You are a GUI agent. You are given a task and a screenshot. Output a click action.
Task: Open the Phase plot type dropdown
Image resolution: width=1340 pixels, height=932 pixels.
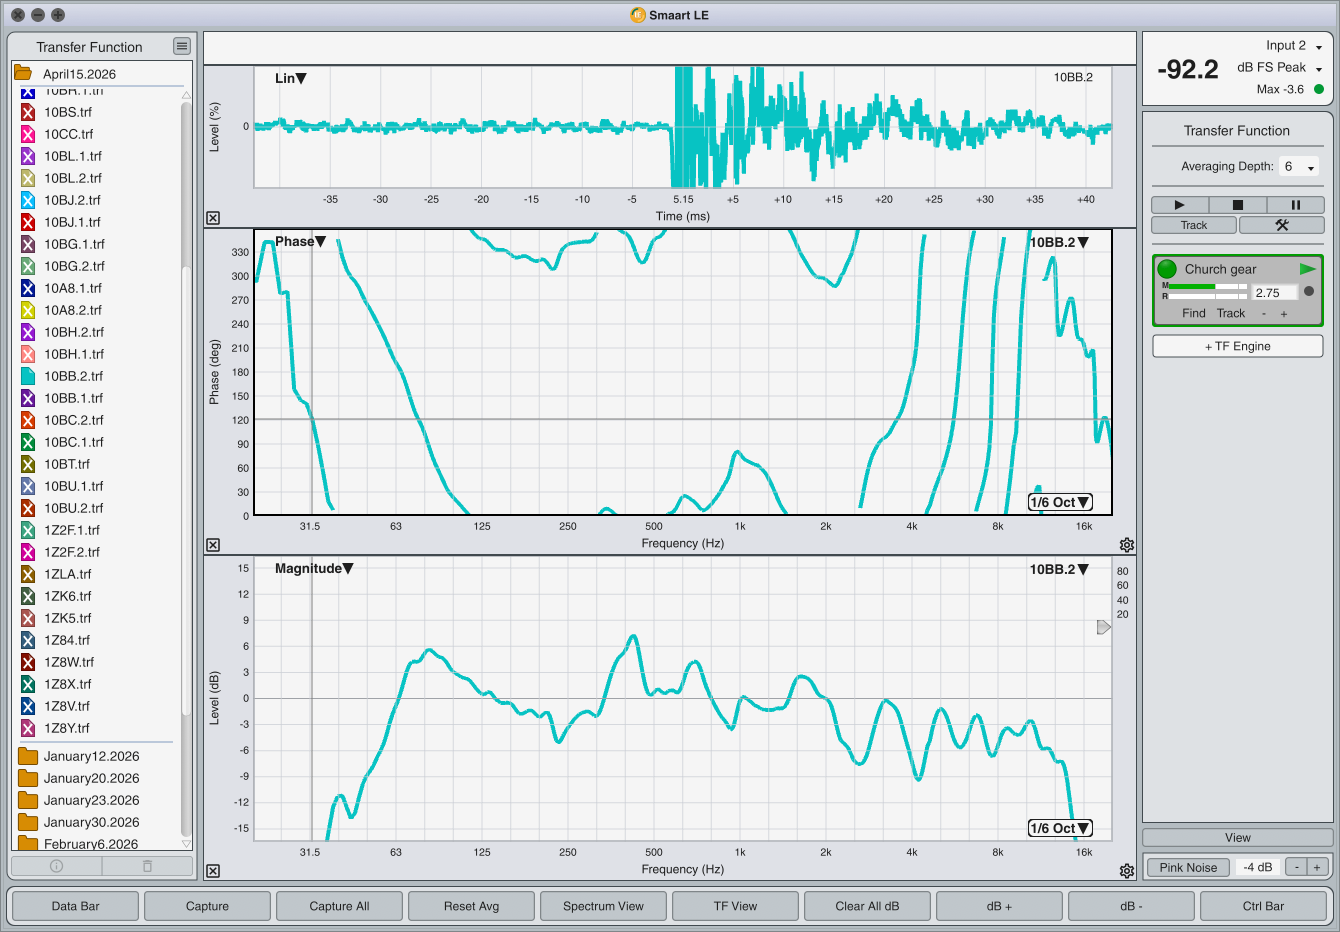tap(300, 241)
